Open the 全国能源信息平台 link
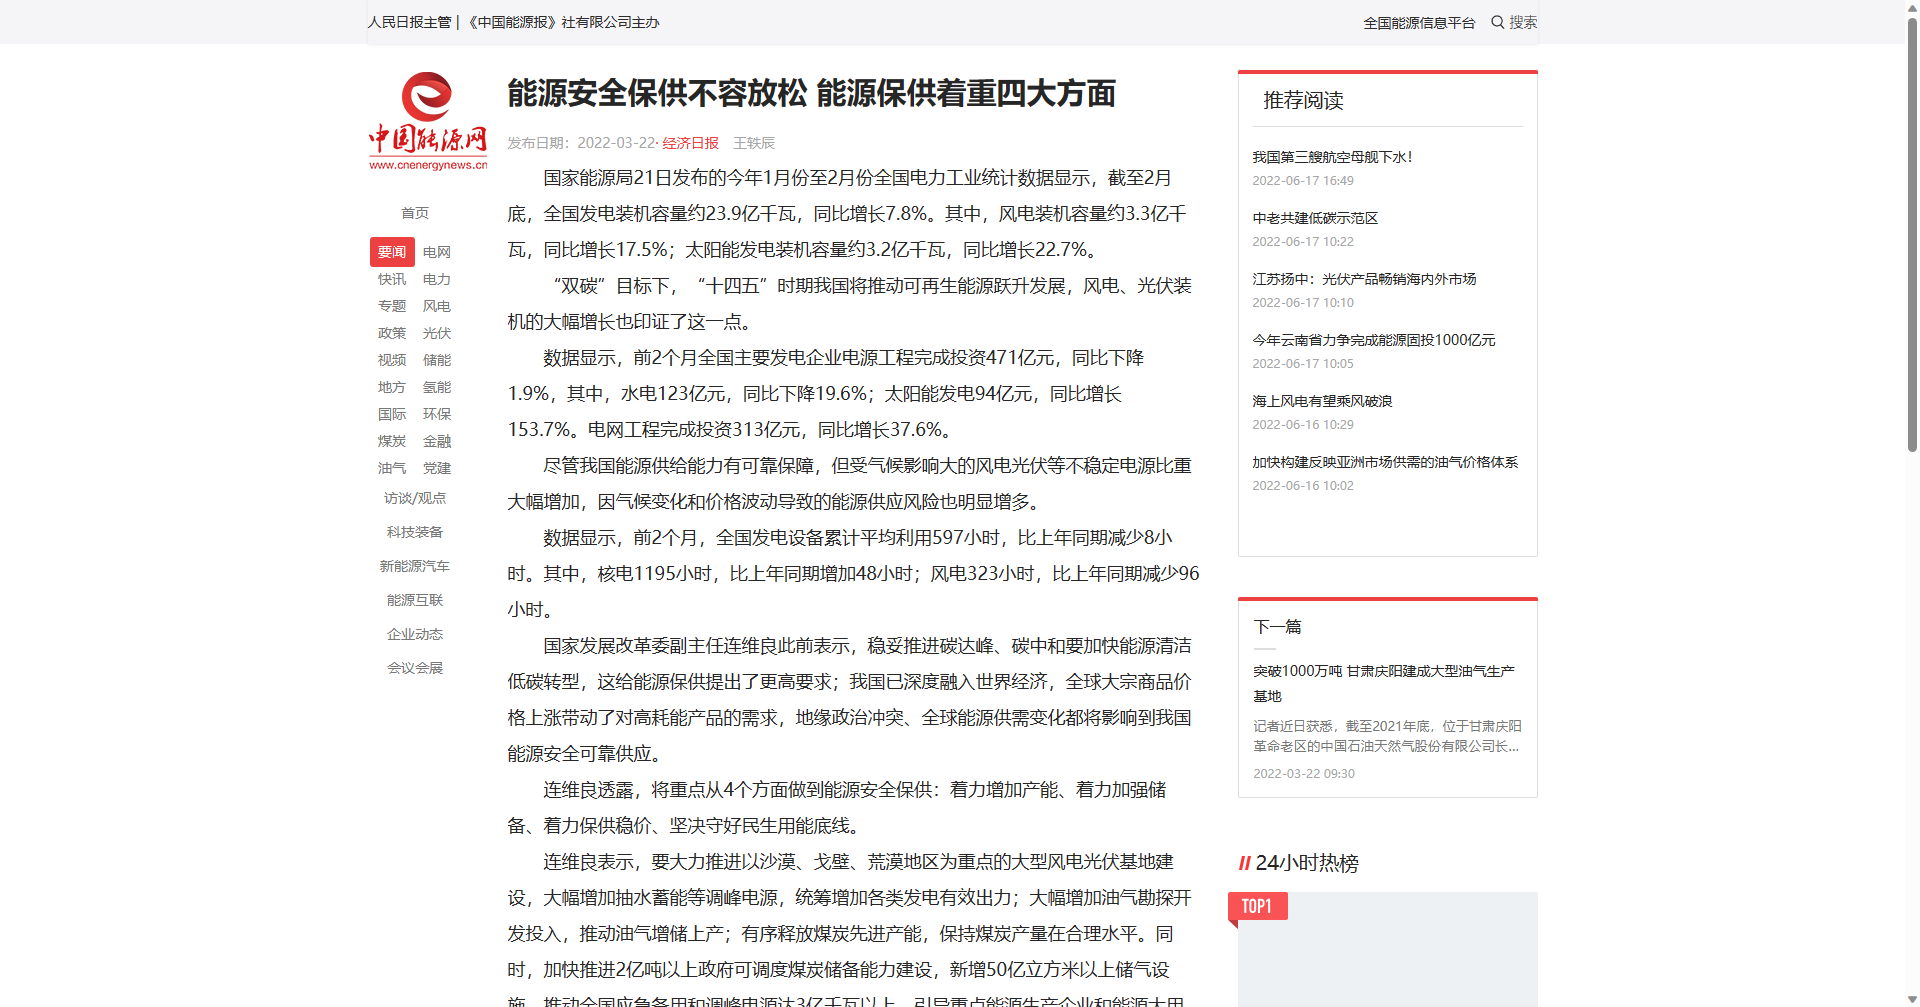The height and width of the screenshot is (1007, 1920). 1418,23
